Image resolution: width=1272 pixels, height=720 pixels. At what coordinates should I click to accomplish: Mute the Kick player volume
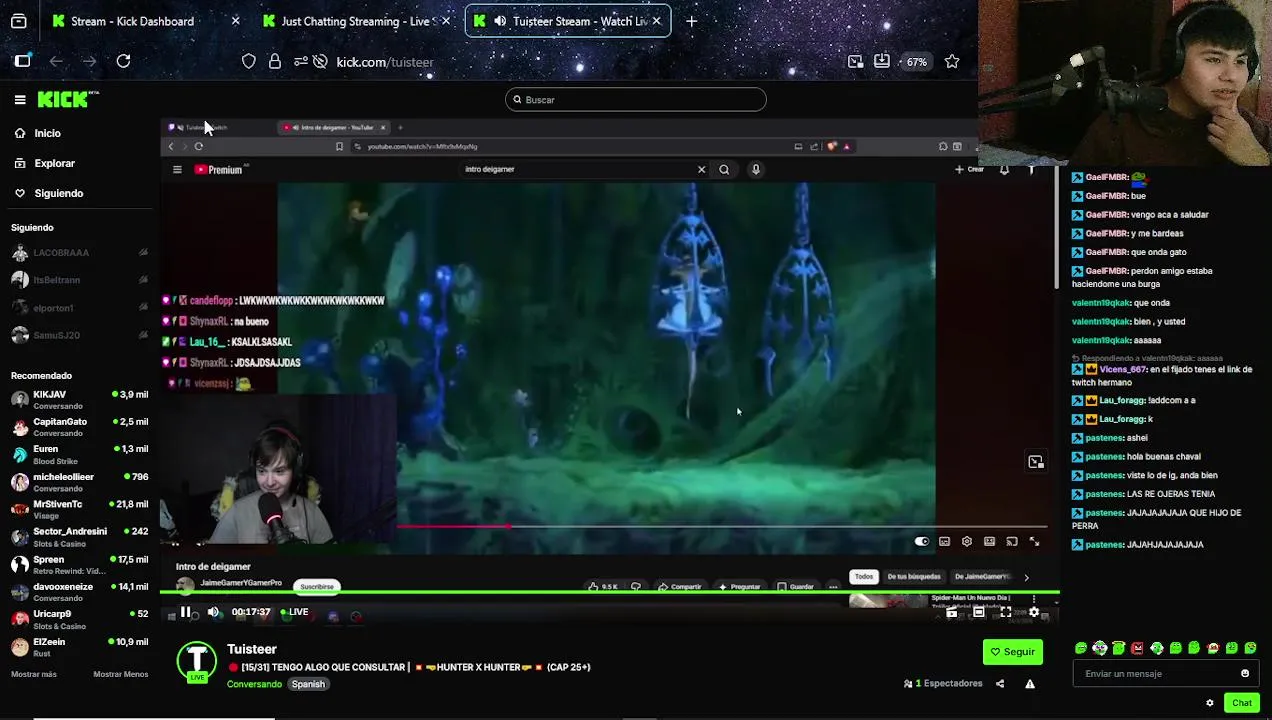click(213, 612)
